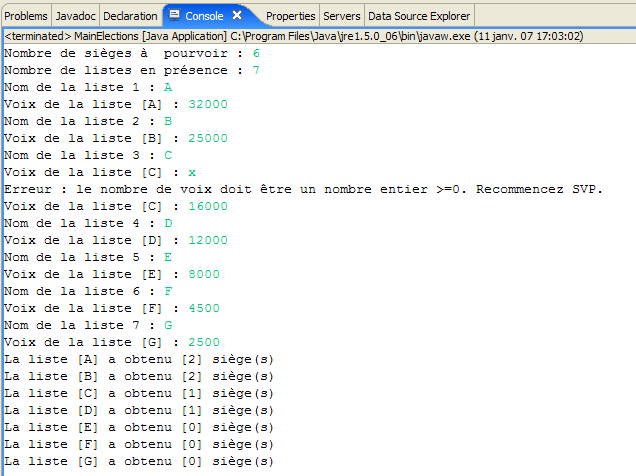Click the invalid input x for list C
Viewport: 636px width, 476px height.
coord(192,172)
